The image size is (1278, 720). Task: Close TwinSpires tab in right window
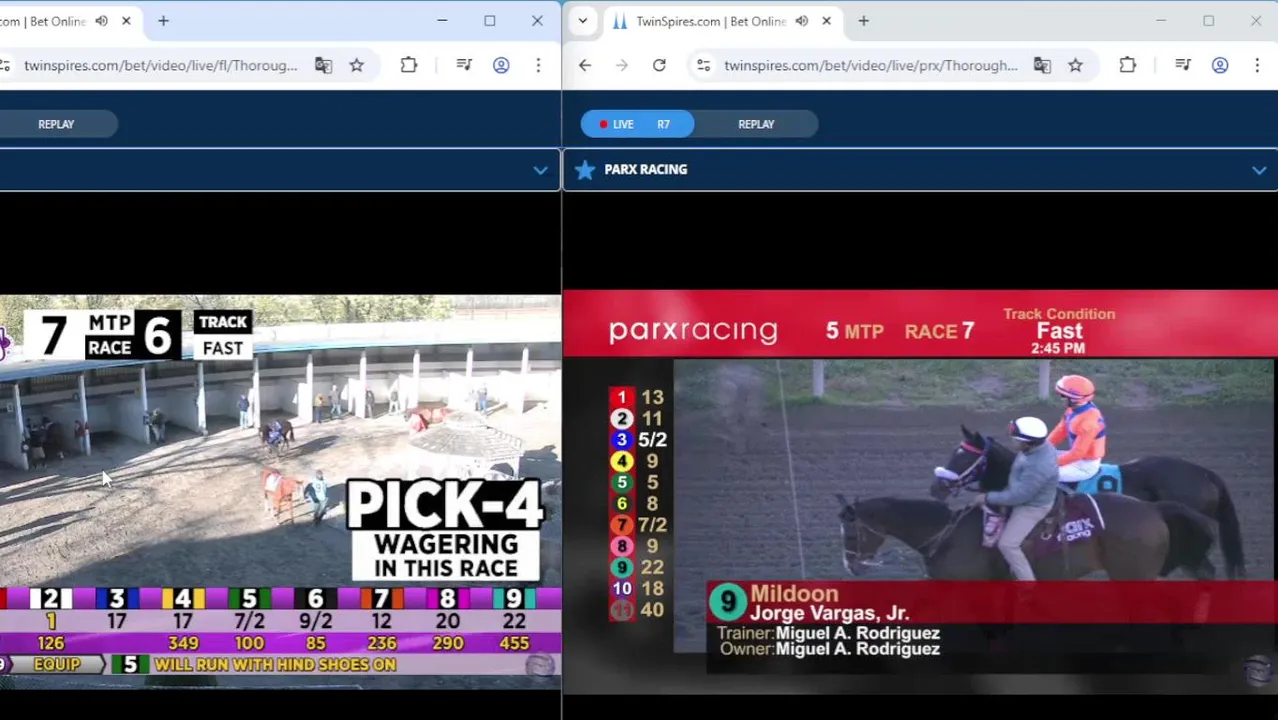(x=826, y=21)
